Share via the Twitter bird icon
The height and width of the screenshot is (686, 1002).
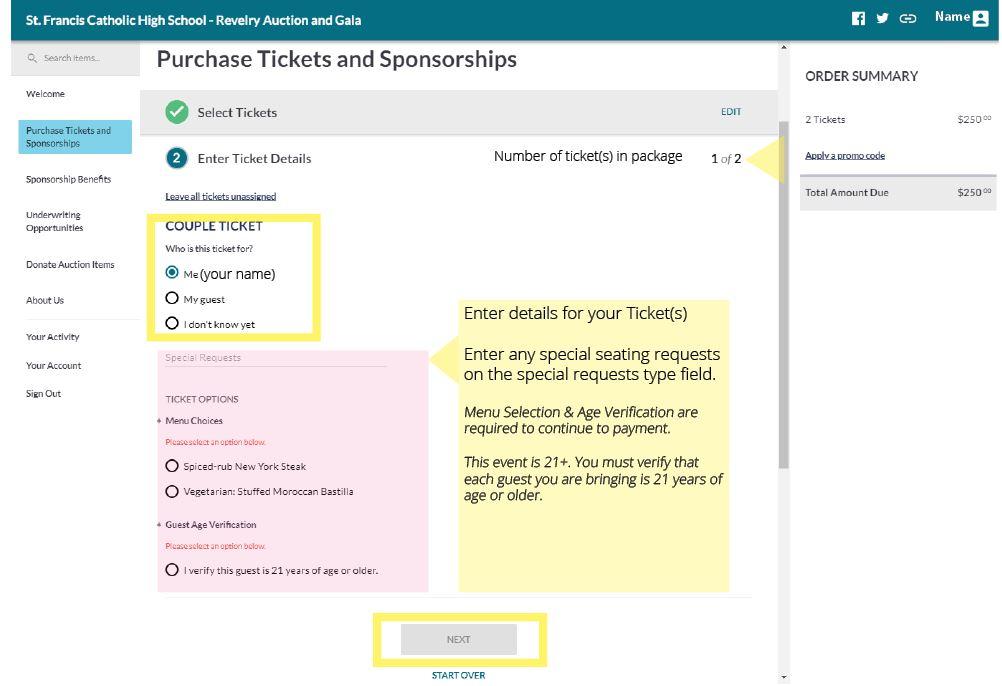click(x=883, y=19)
